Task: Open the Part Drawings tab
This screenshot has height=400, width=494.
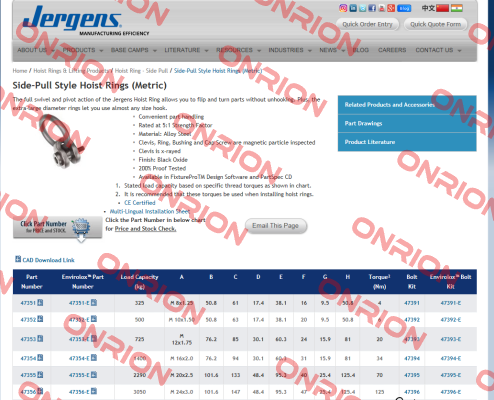Action: (407, 123)
